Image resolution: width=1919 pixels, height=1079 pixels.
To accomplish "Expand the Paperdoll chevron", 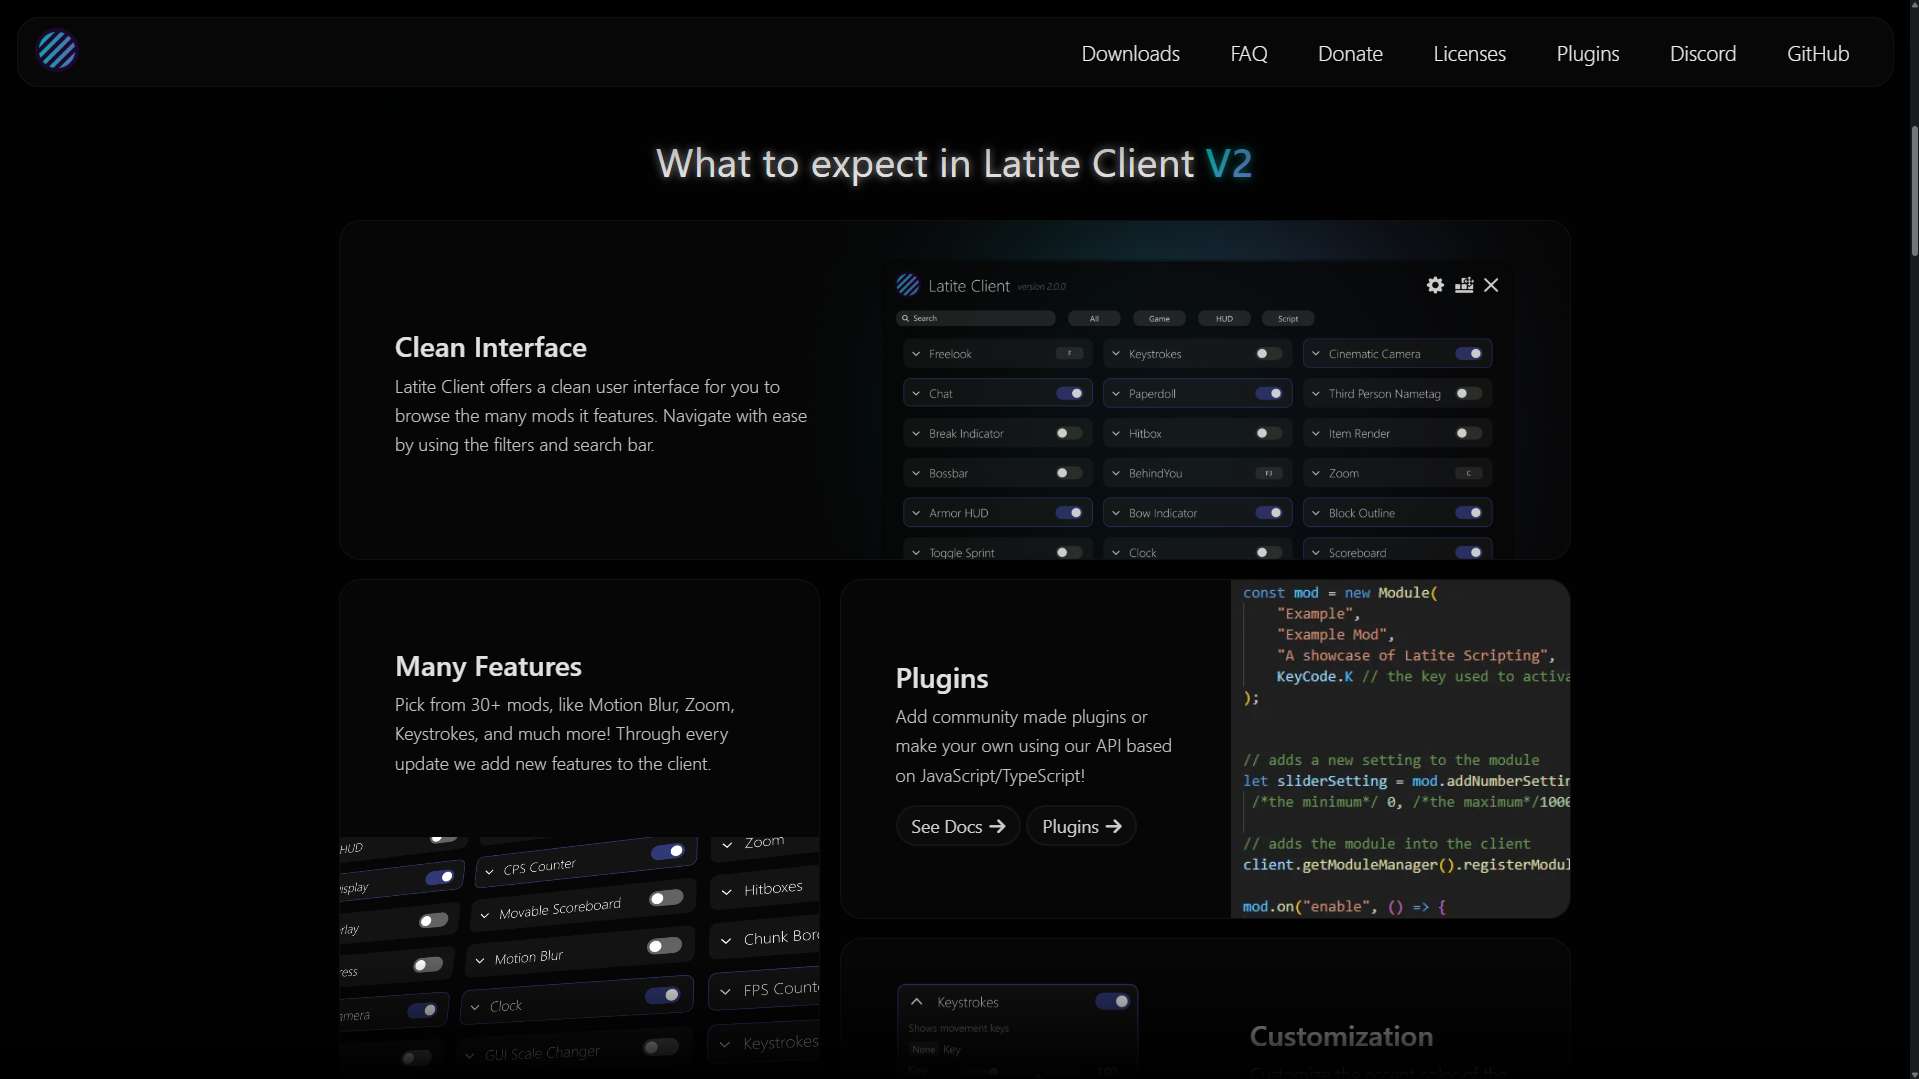I will point(1116,394).
